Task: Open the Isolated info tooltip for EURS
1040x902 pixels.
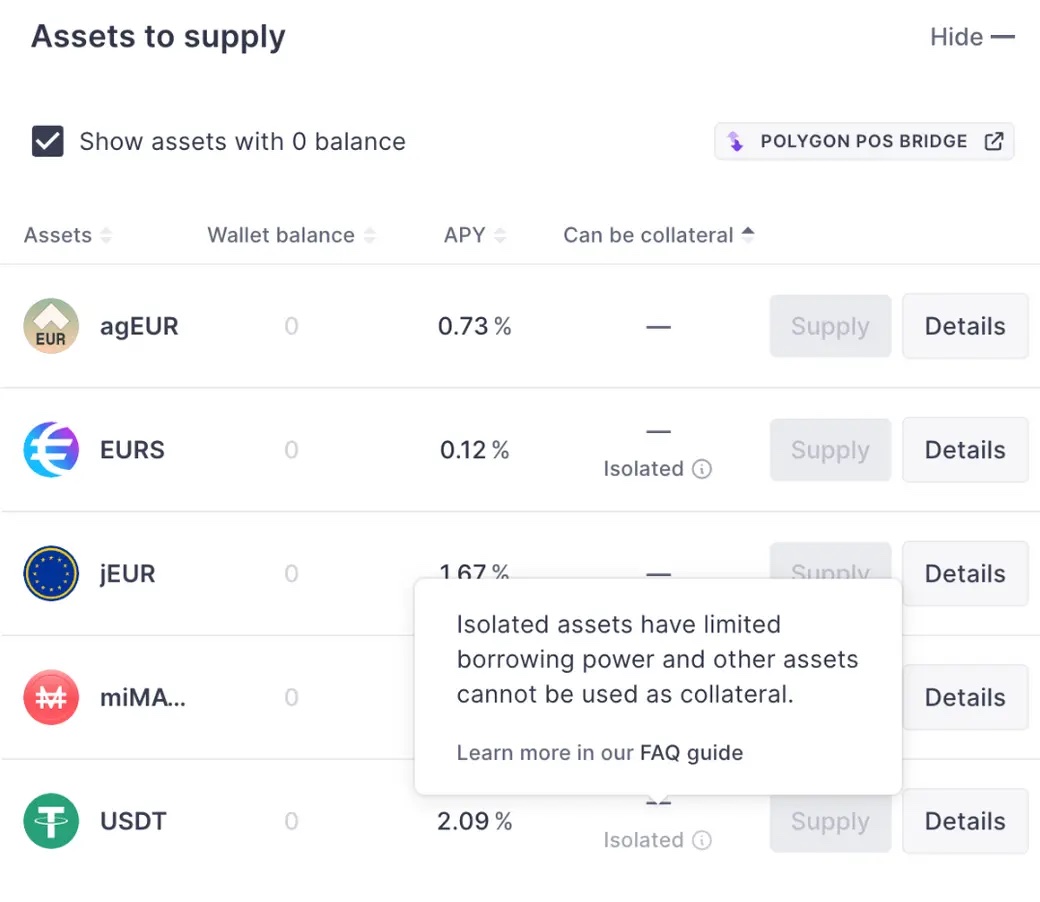Action: (x=703, y=469)
